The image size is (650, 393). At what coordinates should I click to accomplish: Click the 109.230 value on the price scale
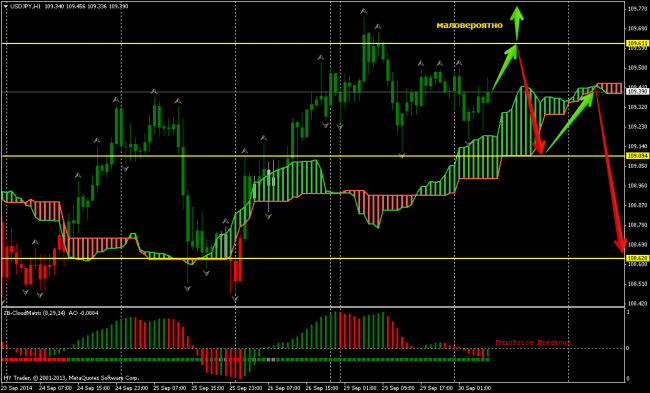[638, 126]
